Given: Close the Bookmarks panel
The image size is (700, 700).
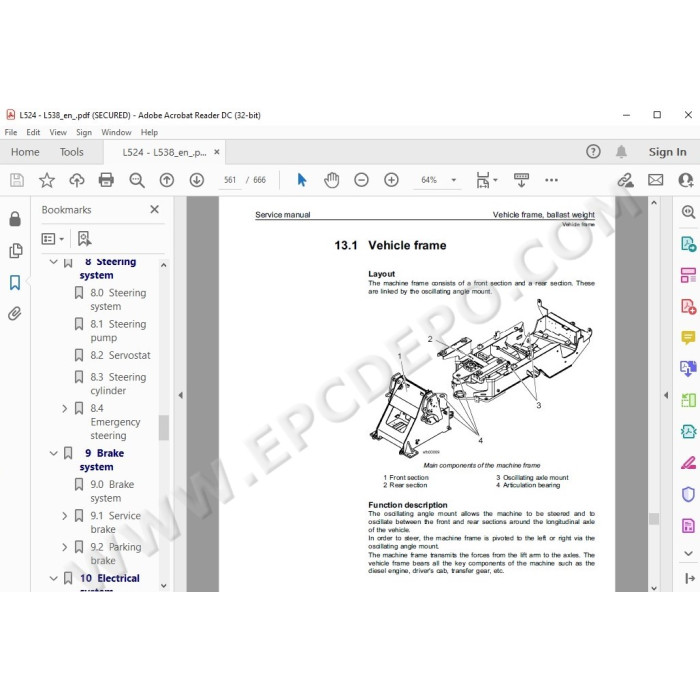Looking at the screenshot, I should [x=154, y=209].
